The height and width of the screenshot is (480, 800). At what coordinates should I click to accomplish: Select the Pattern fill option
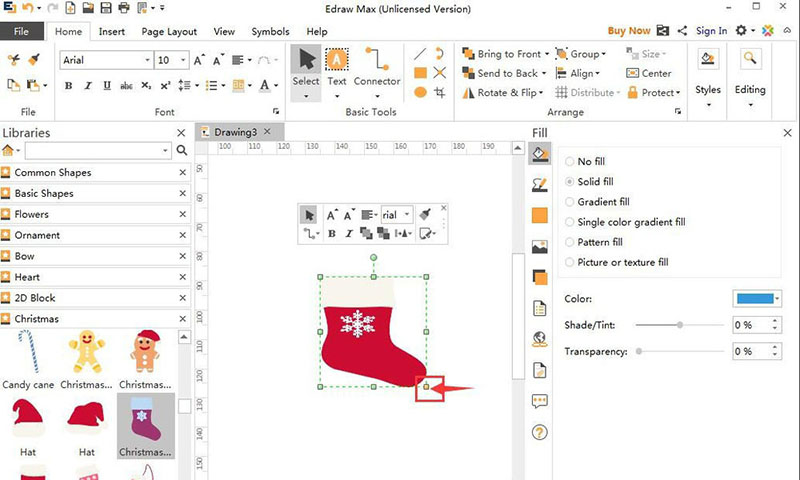tap(594, 242)
